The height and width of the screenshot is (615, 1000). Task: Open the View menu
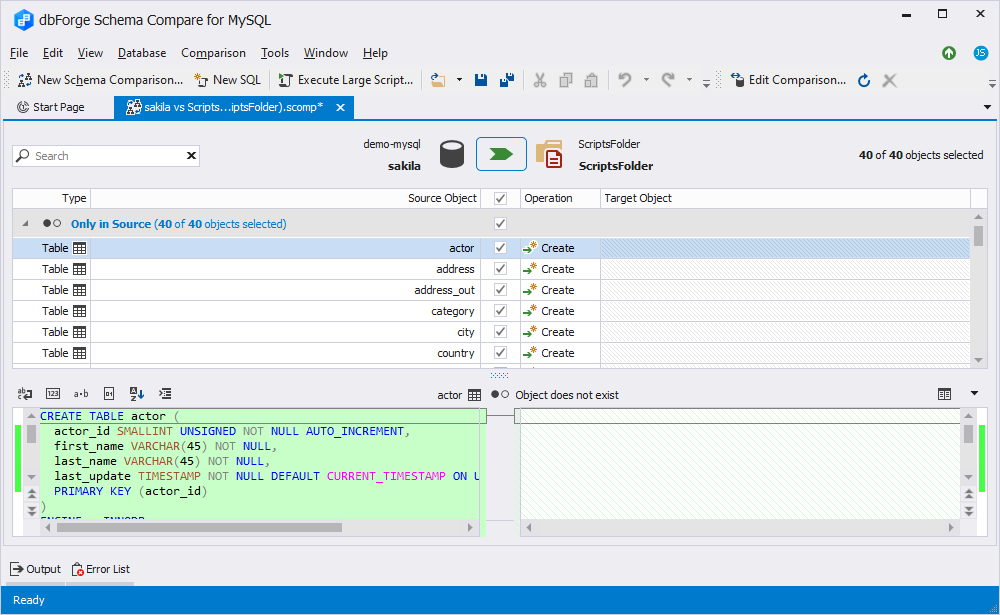point(91,53)
